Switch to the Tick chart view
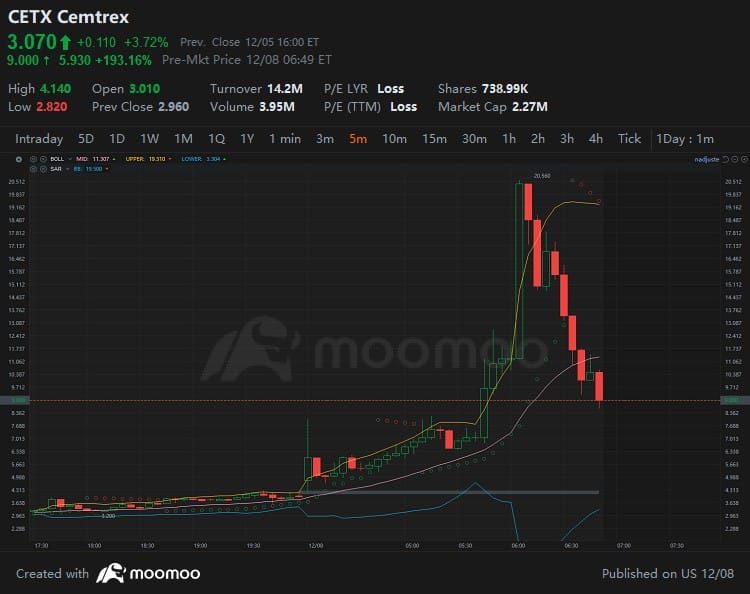Image resolution: width=750 pixels, height=594 pixels. coord(629,139)
